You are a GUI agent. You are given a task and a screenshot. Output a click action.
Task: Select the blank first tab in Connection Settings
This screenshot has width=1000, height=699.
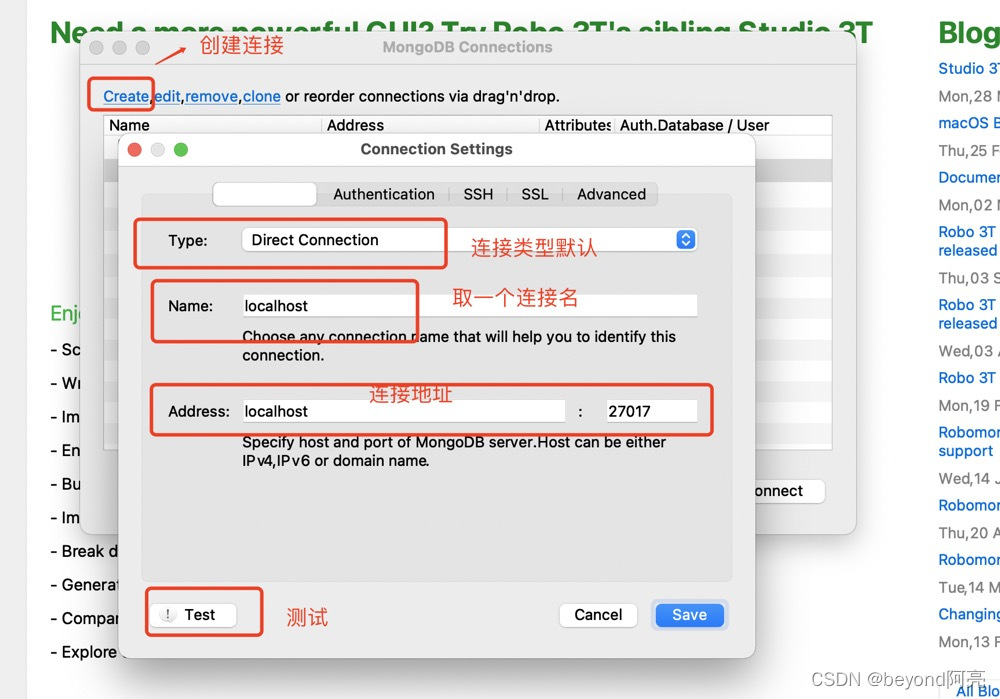coord(265,194)
